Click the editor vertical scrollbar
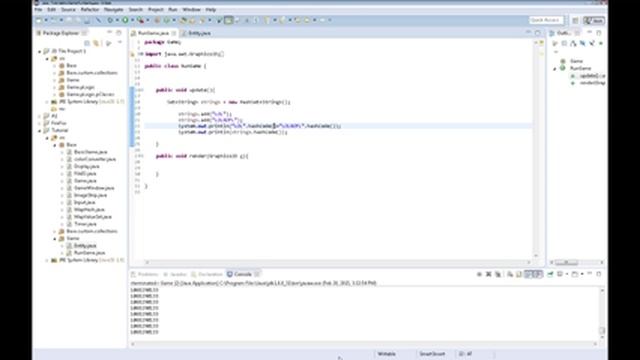The height and width of the screenshot is (360, 640). pos(536,149)
